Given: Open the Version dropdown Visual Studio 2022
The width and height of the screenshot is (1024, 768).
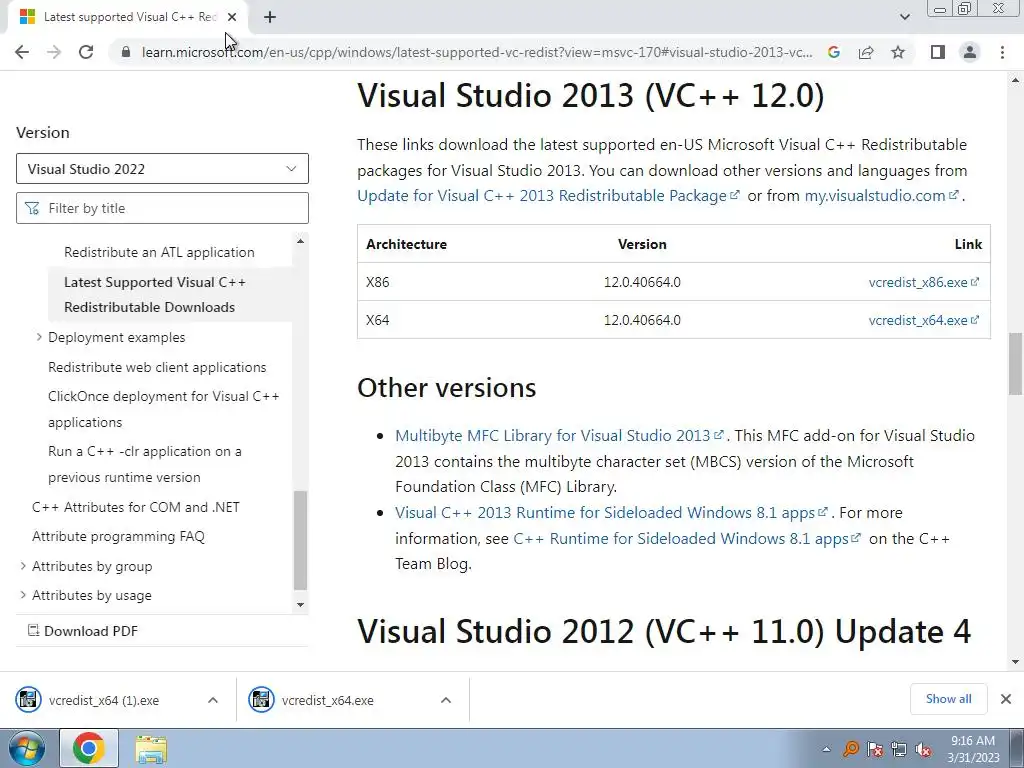Looking at the screenshot, I should [x=162, y=169].
